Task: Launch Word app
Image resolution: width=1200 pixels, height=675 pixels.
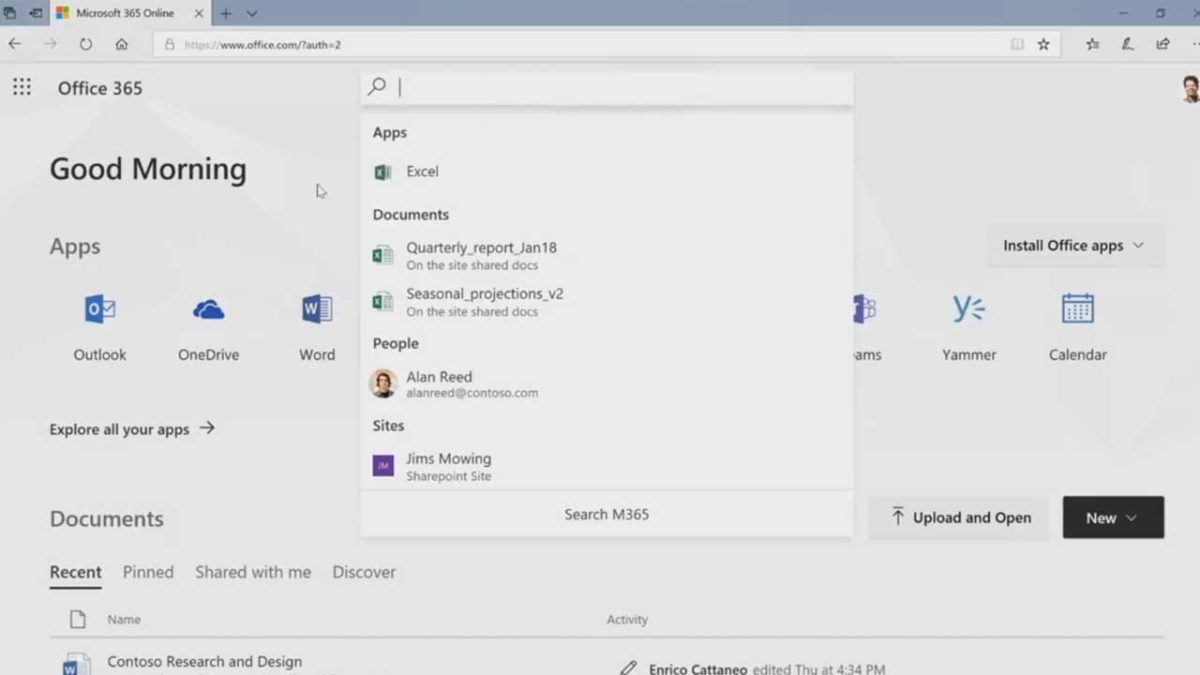Action: click(x=317, y=327)
